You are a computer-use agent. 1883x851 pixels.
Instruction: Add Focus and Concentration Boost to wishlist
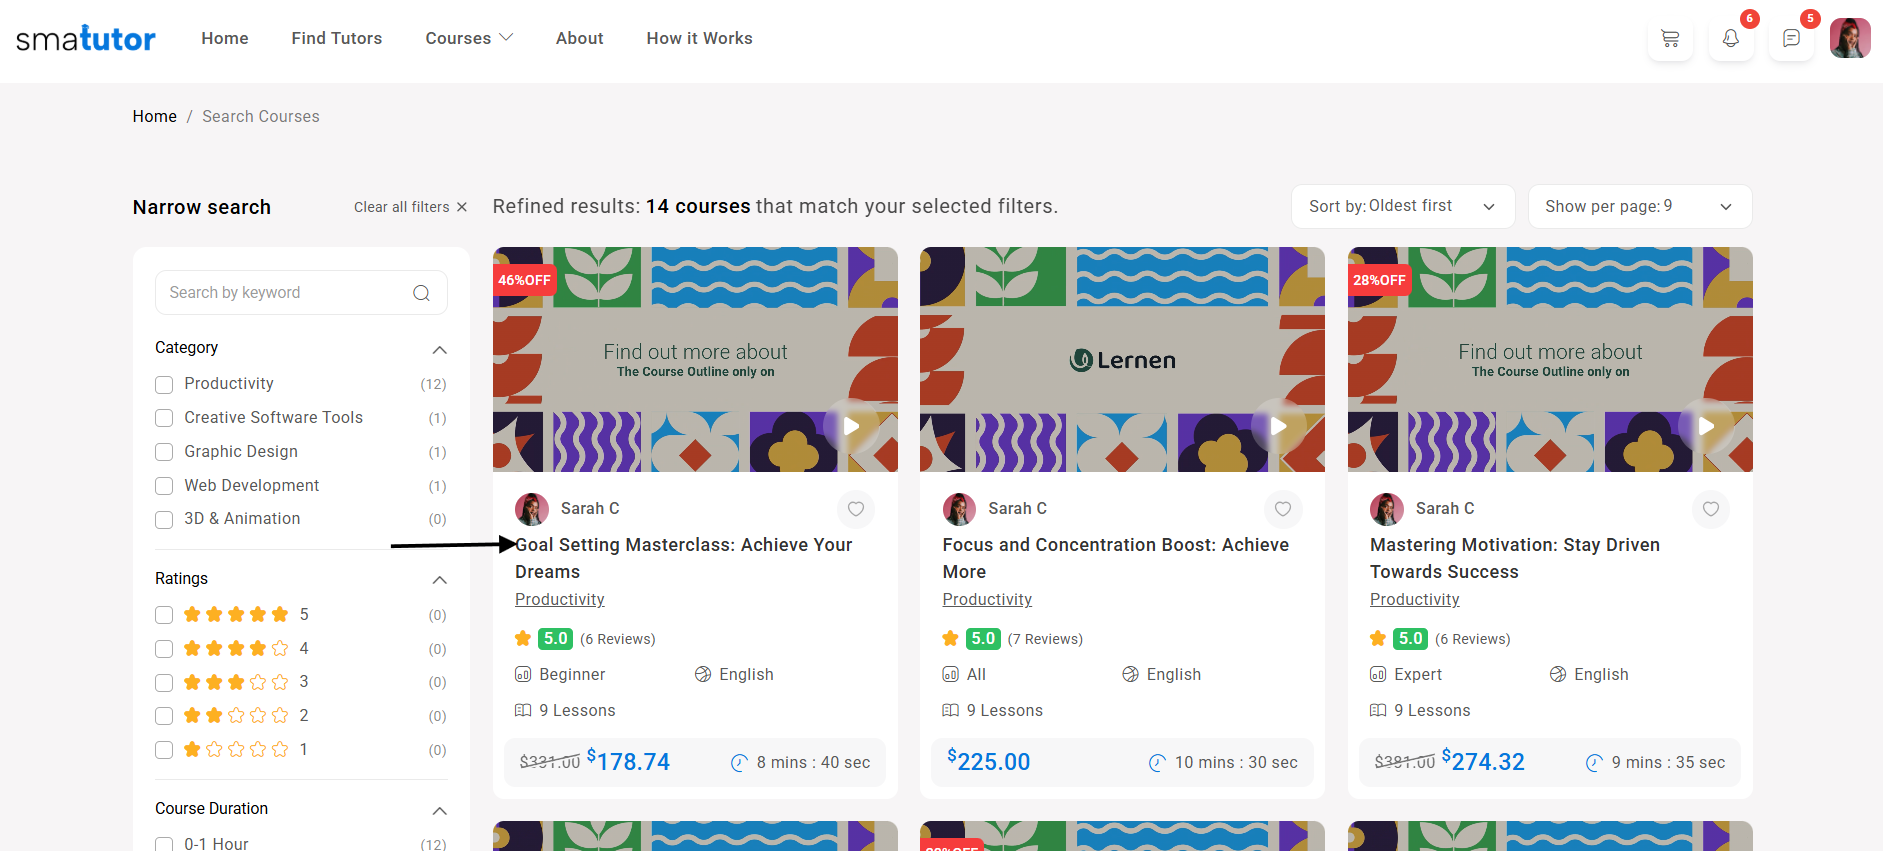pos(1283,509)
